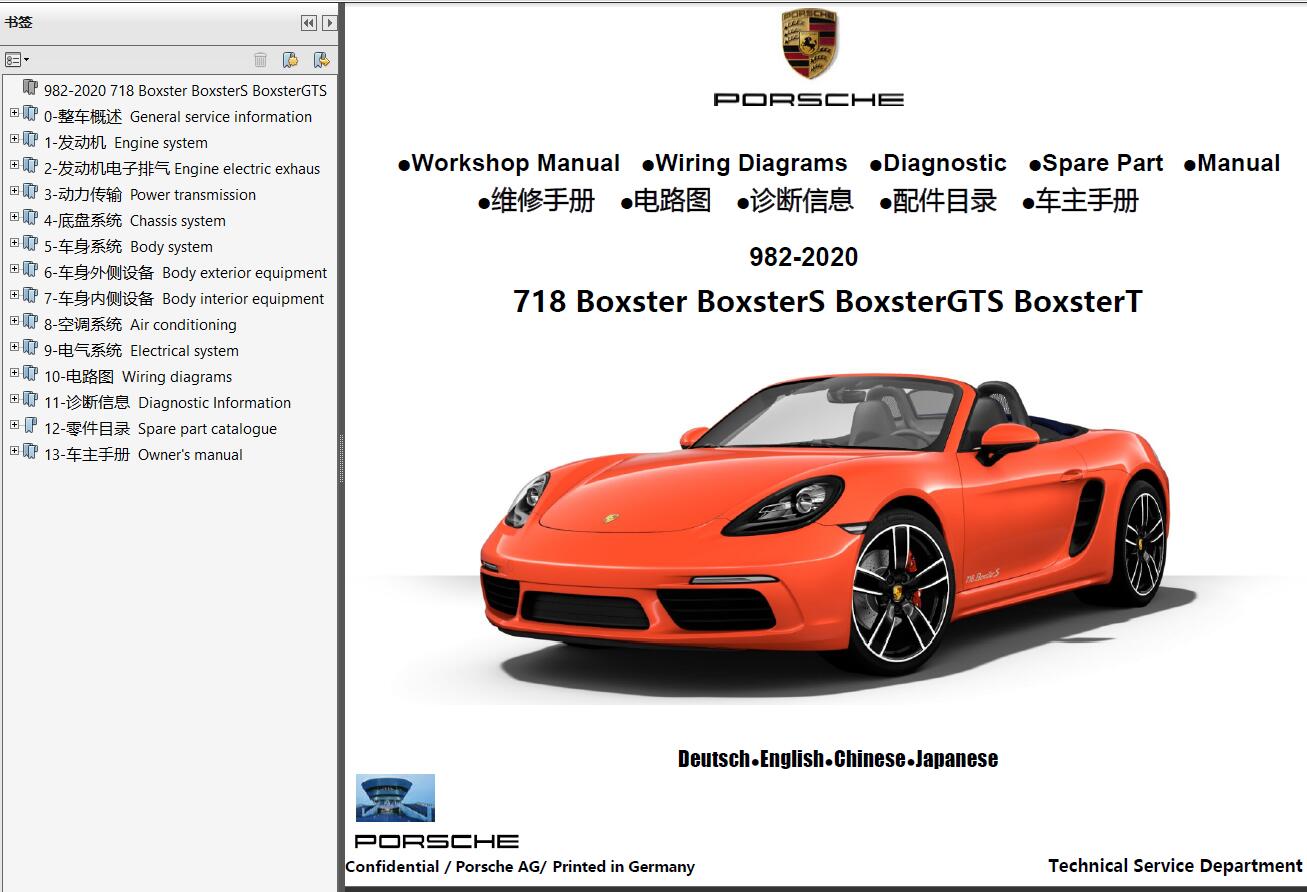The width and height of the screenshot is (1307, 892).
Task: Open the Wiring diagrams bookmark label
Action: [138, 377]
